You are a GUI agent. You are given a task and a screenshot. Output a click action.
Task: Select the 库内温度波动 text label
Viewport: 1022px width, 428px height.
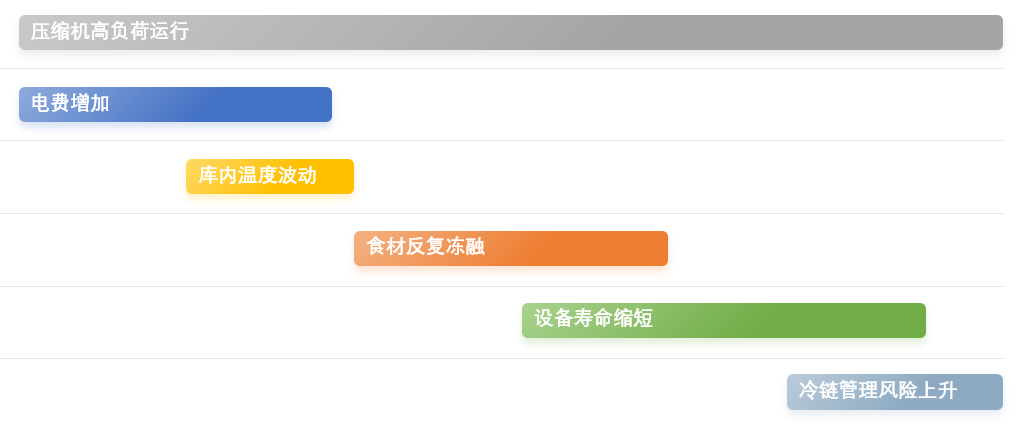point(257,175)
